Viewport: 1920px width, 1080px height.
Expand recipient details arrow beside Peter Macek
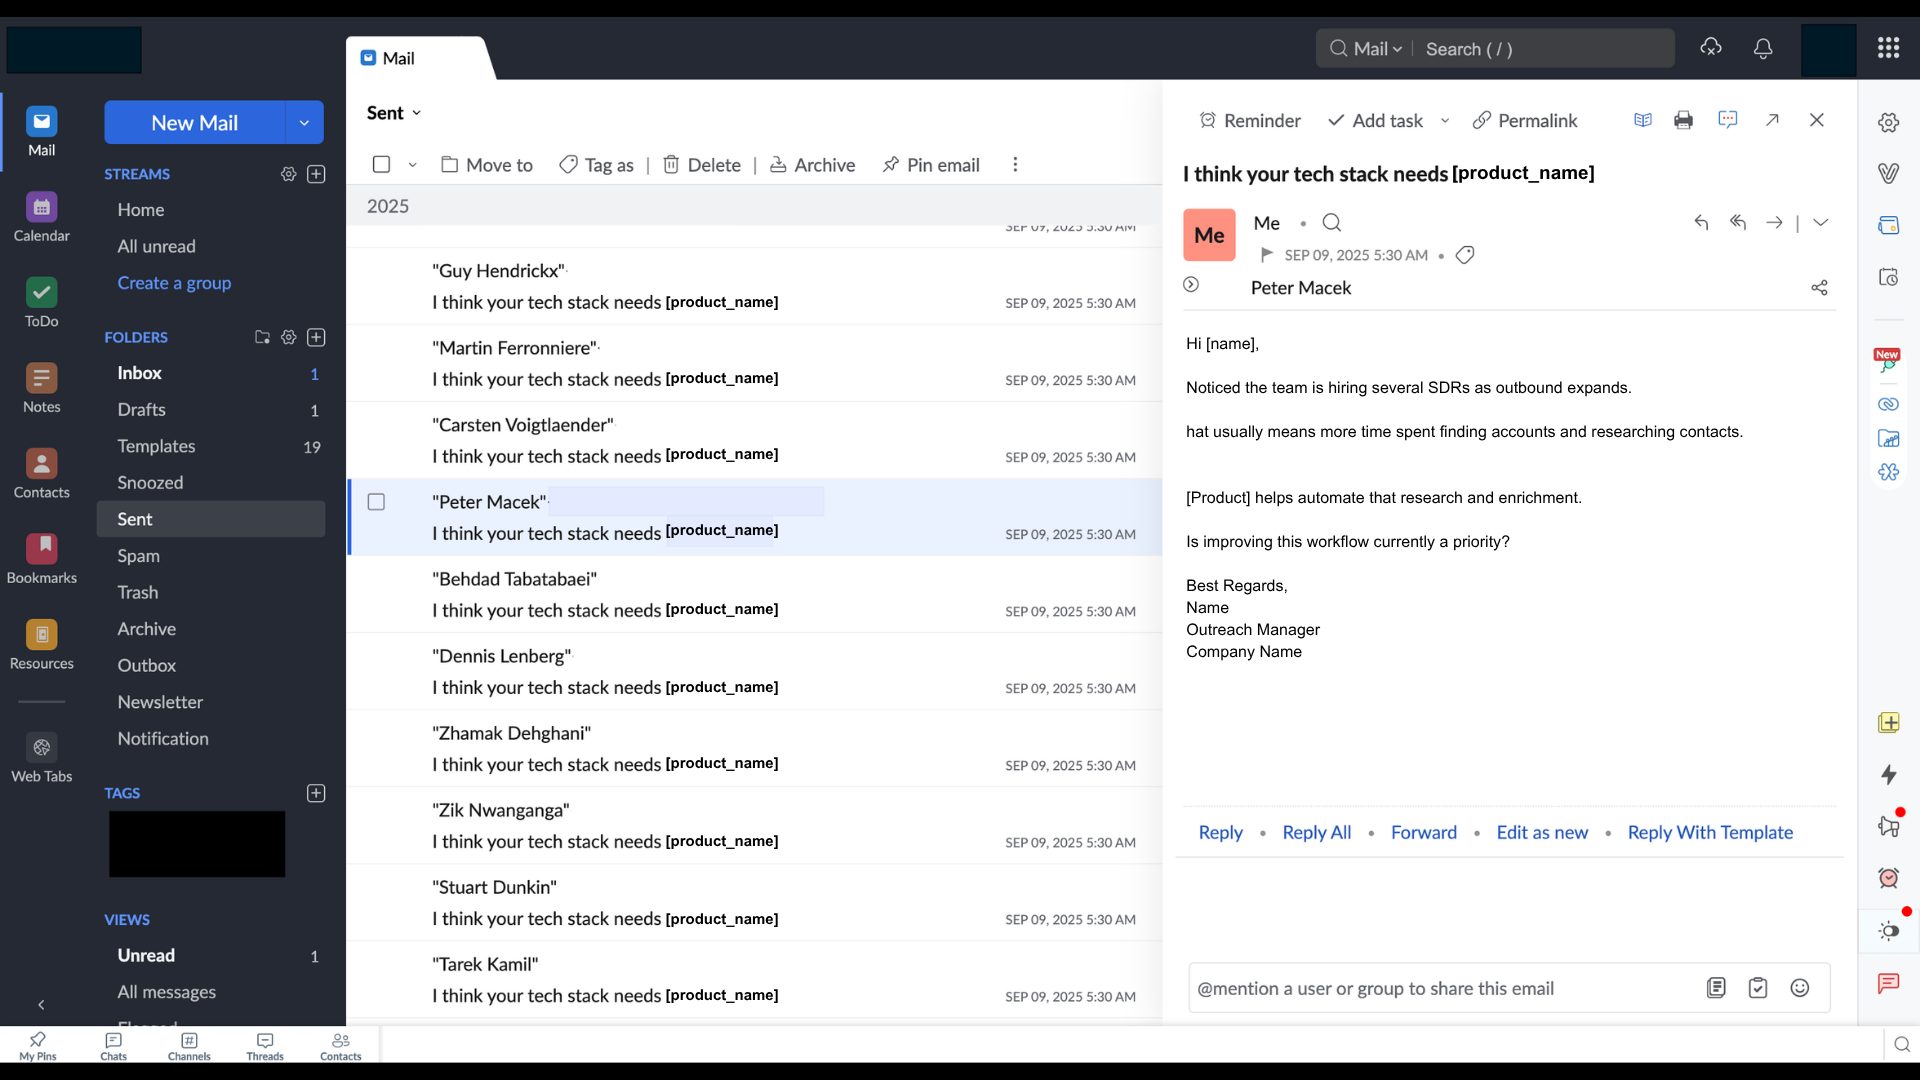(x=1191, y=285)
